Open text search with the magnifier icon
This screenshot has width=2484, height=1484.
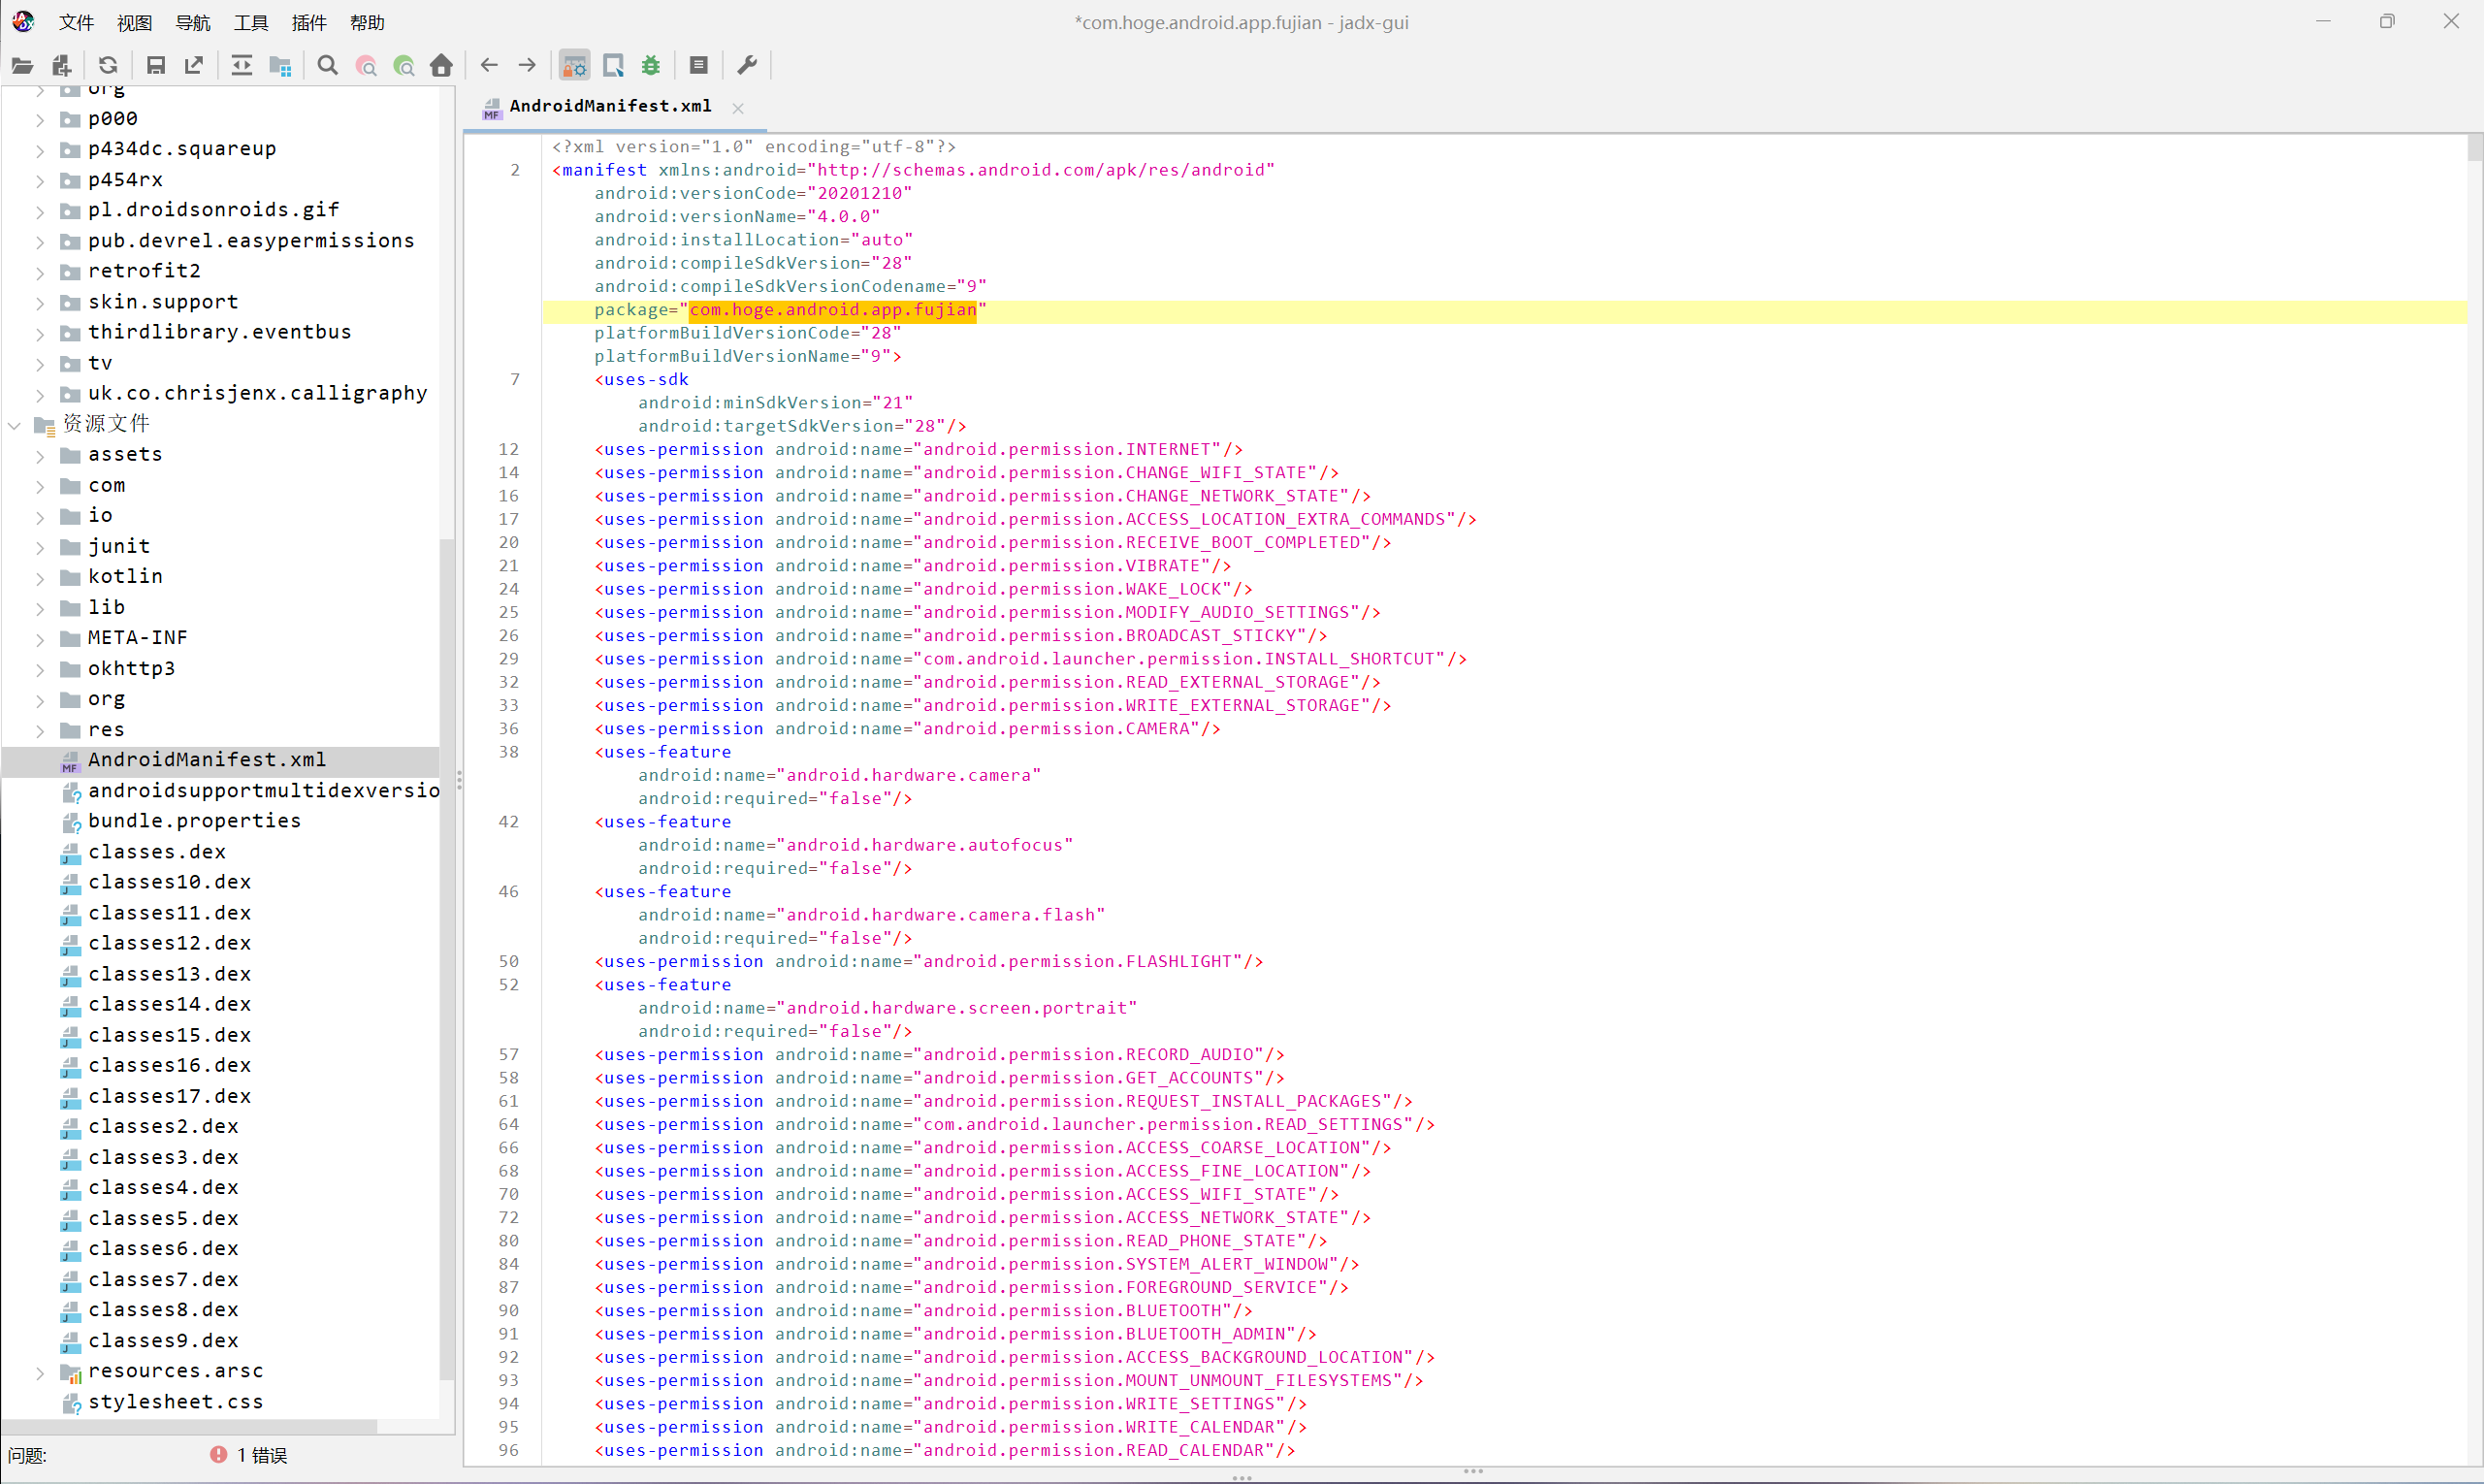click(x=327, y=66)
